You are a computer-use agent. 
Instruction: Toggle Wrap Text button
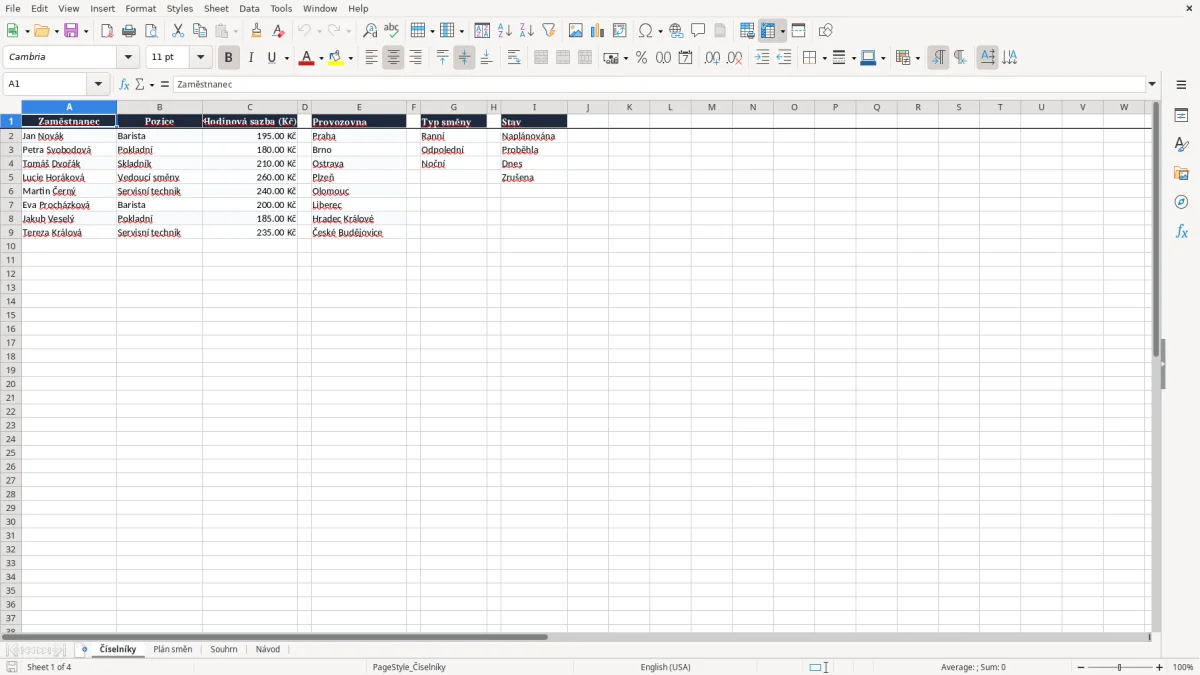click(514, 58)
